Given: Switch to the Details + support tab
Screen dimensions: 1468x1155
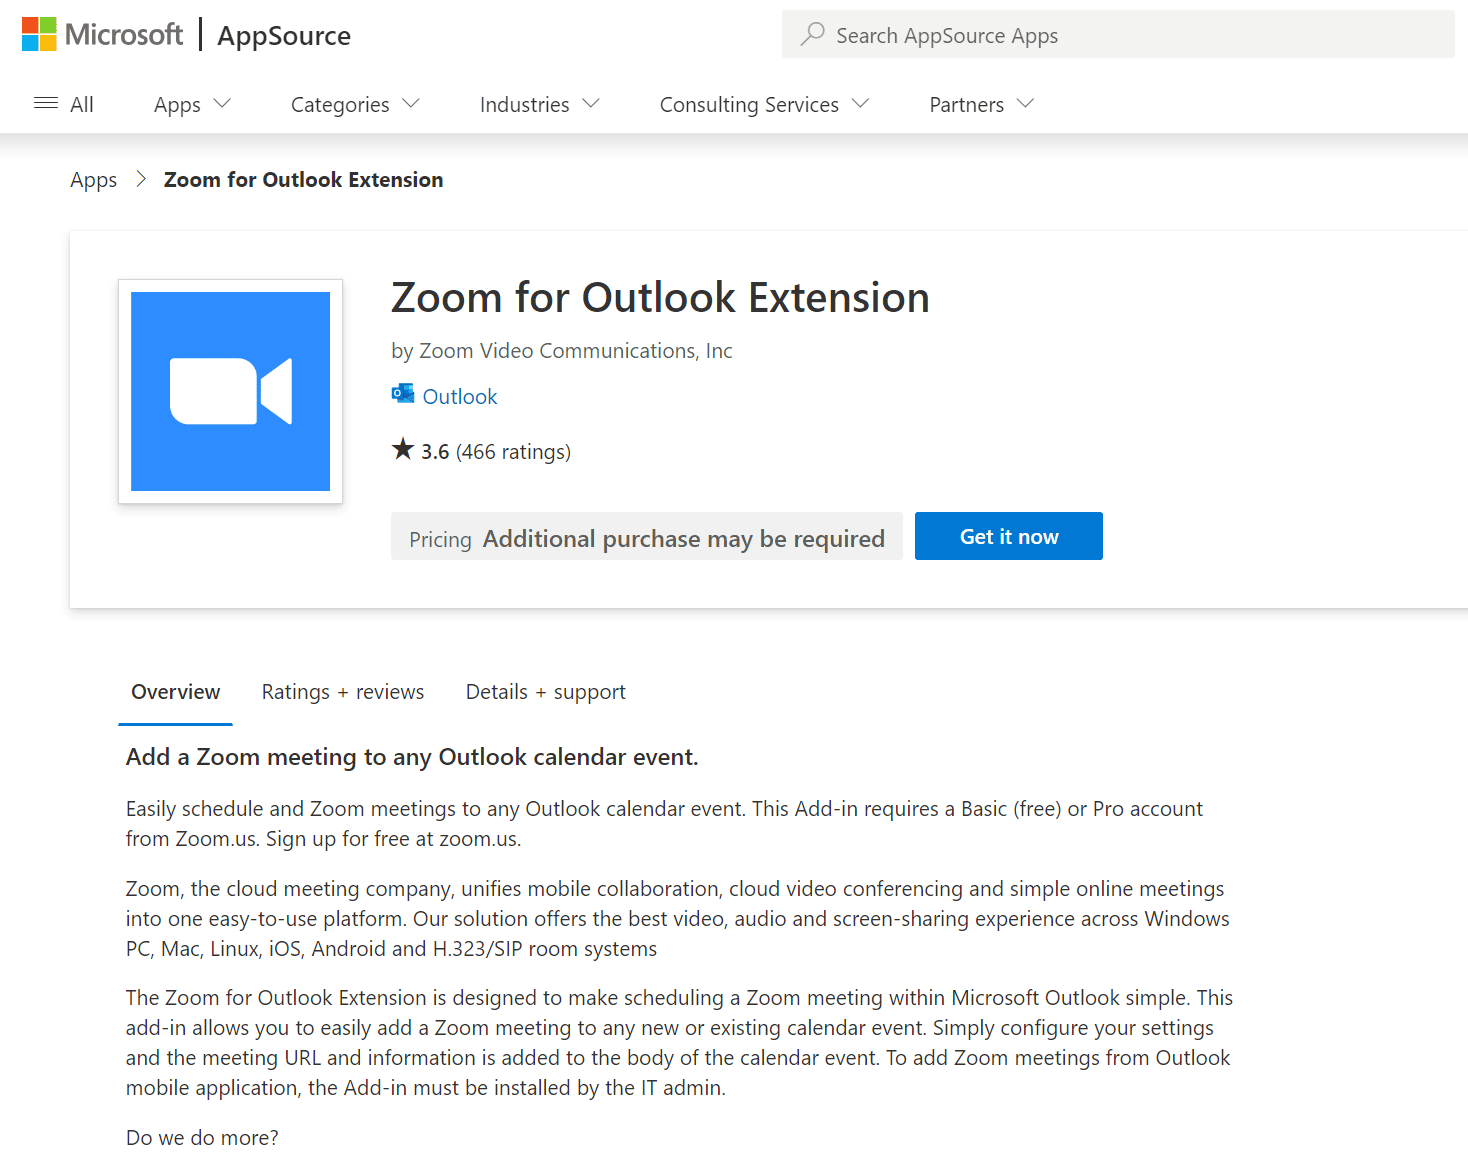Looking at the screenshot, I should [x=545, y=691].
